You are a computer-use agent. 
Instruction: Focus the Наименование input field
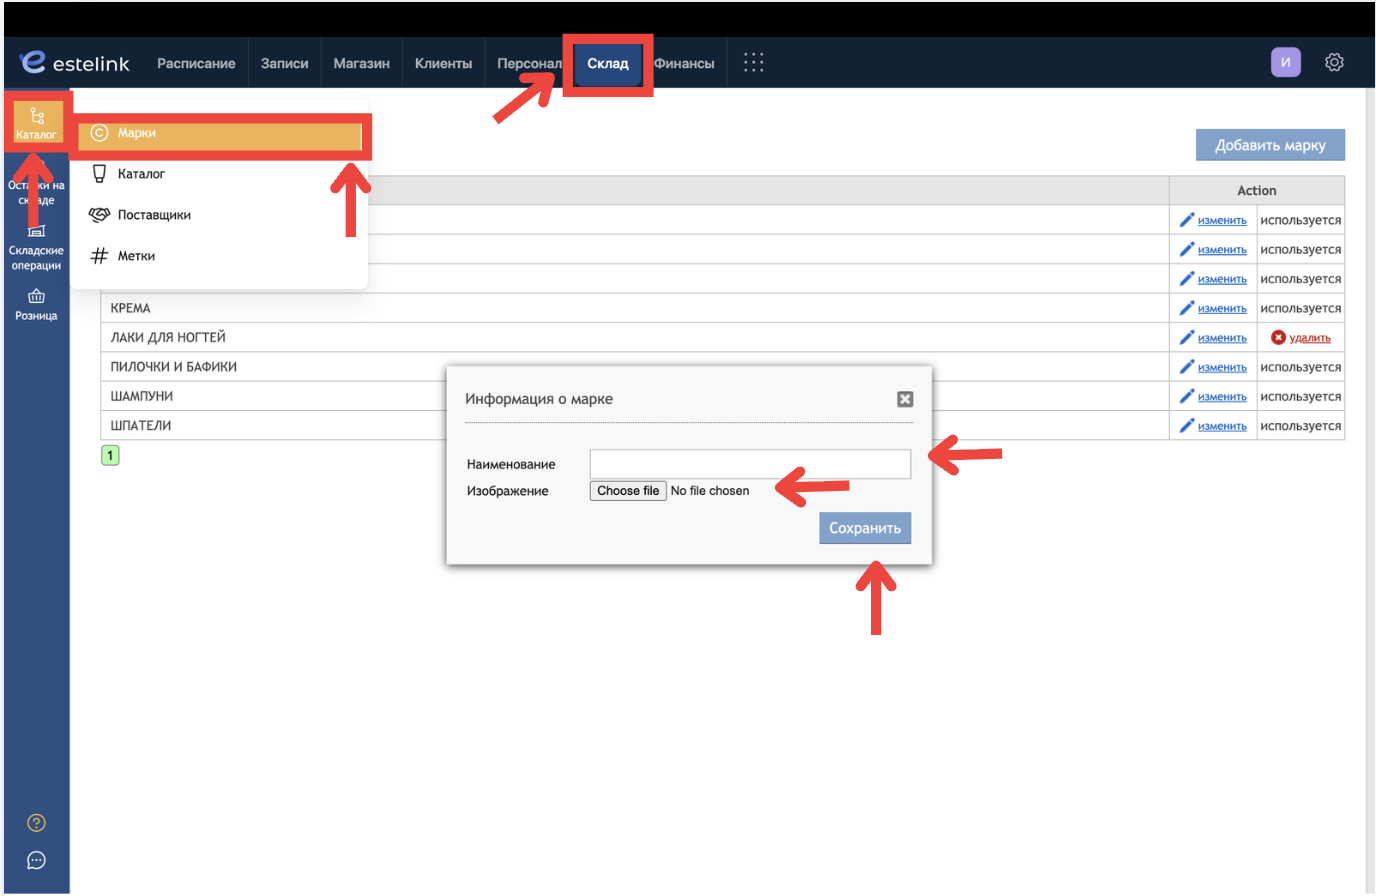pyautogui.click(x=750, y=464)
